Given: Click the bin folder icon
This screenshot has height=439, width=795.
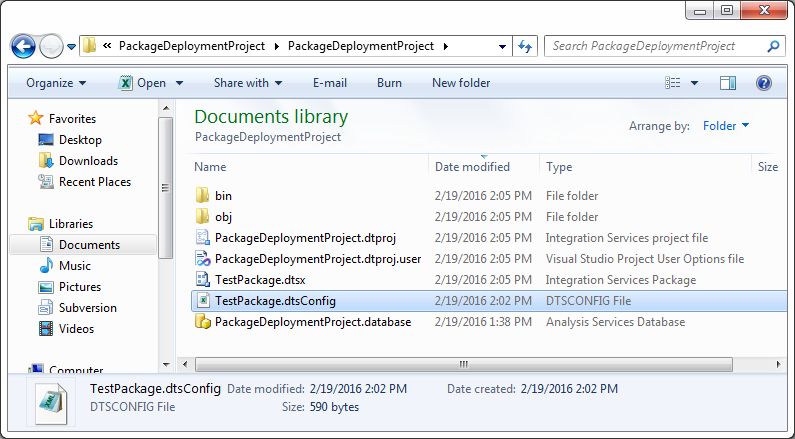Looking at the screenshot, I should coord(202,196).
